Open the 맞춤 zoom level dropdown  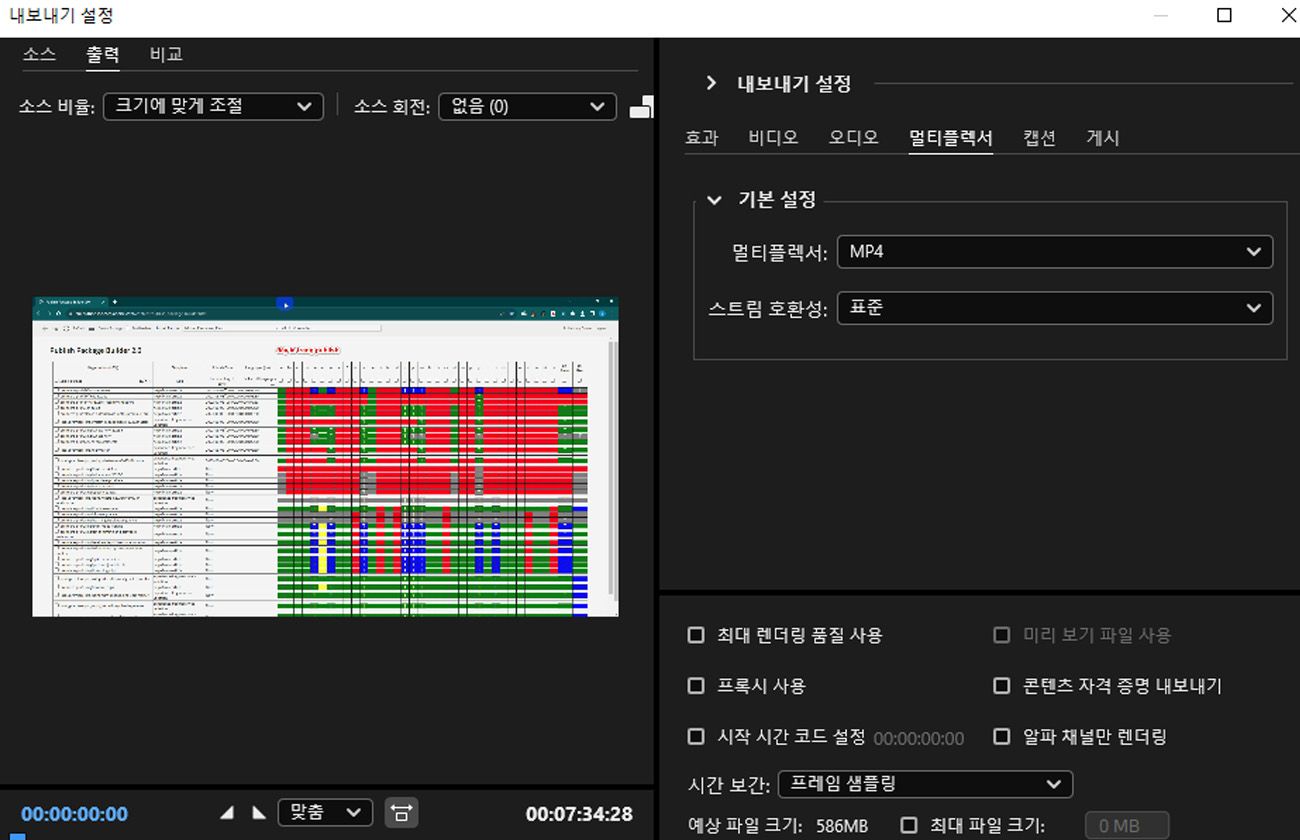[324, 812]
